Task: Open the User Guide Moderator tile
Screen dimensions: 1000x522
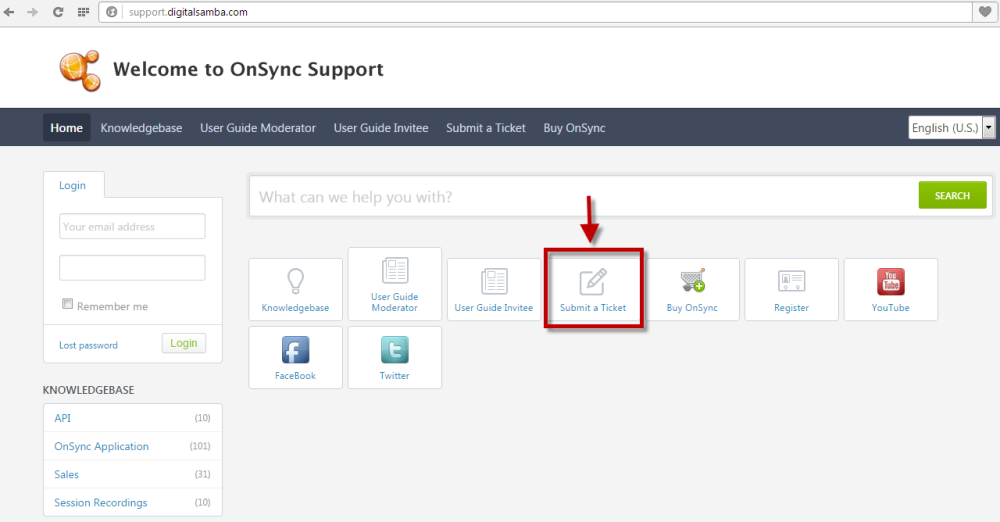Action: point(395,284)
